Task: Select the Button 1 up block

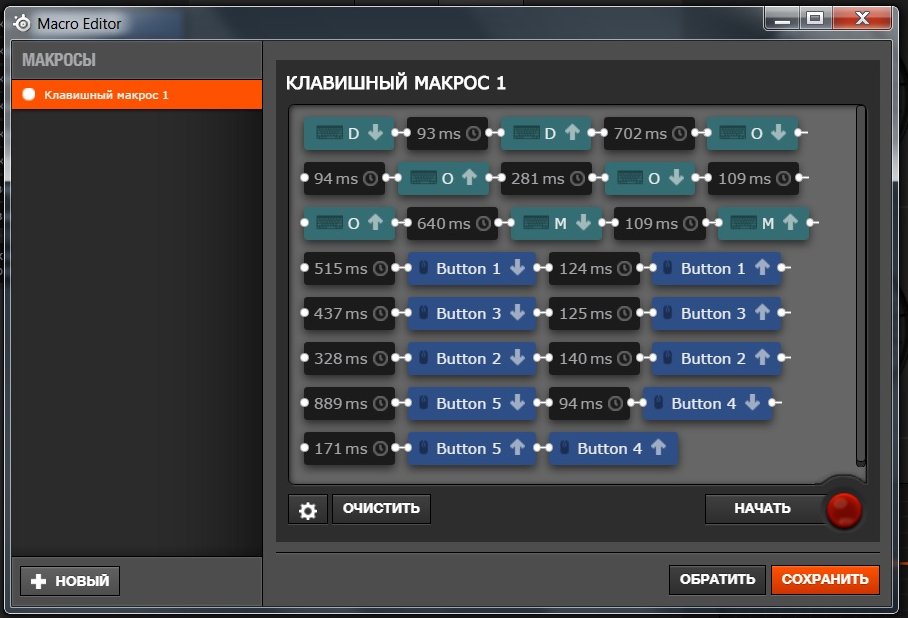Action: pyautogui.click(x=716, y=268)
